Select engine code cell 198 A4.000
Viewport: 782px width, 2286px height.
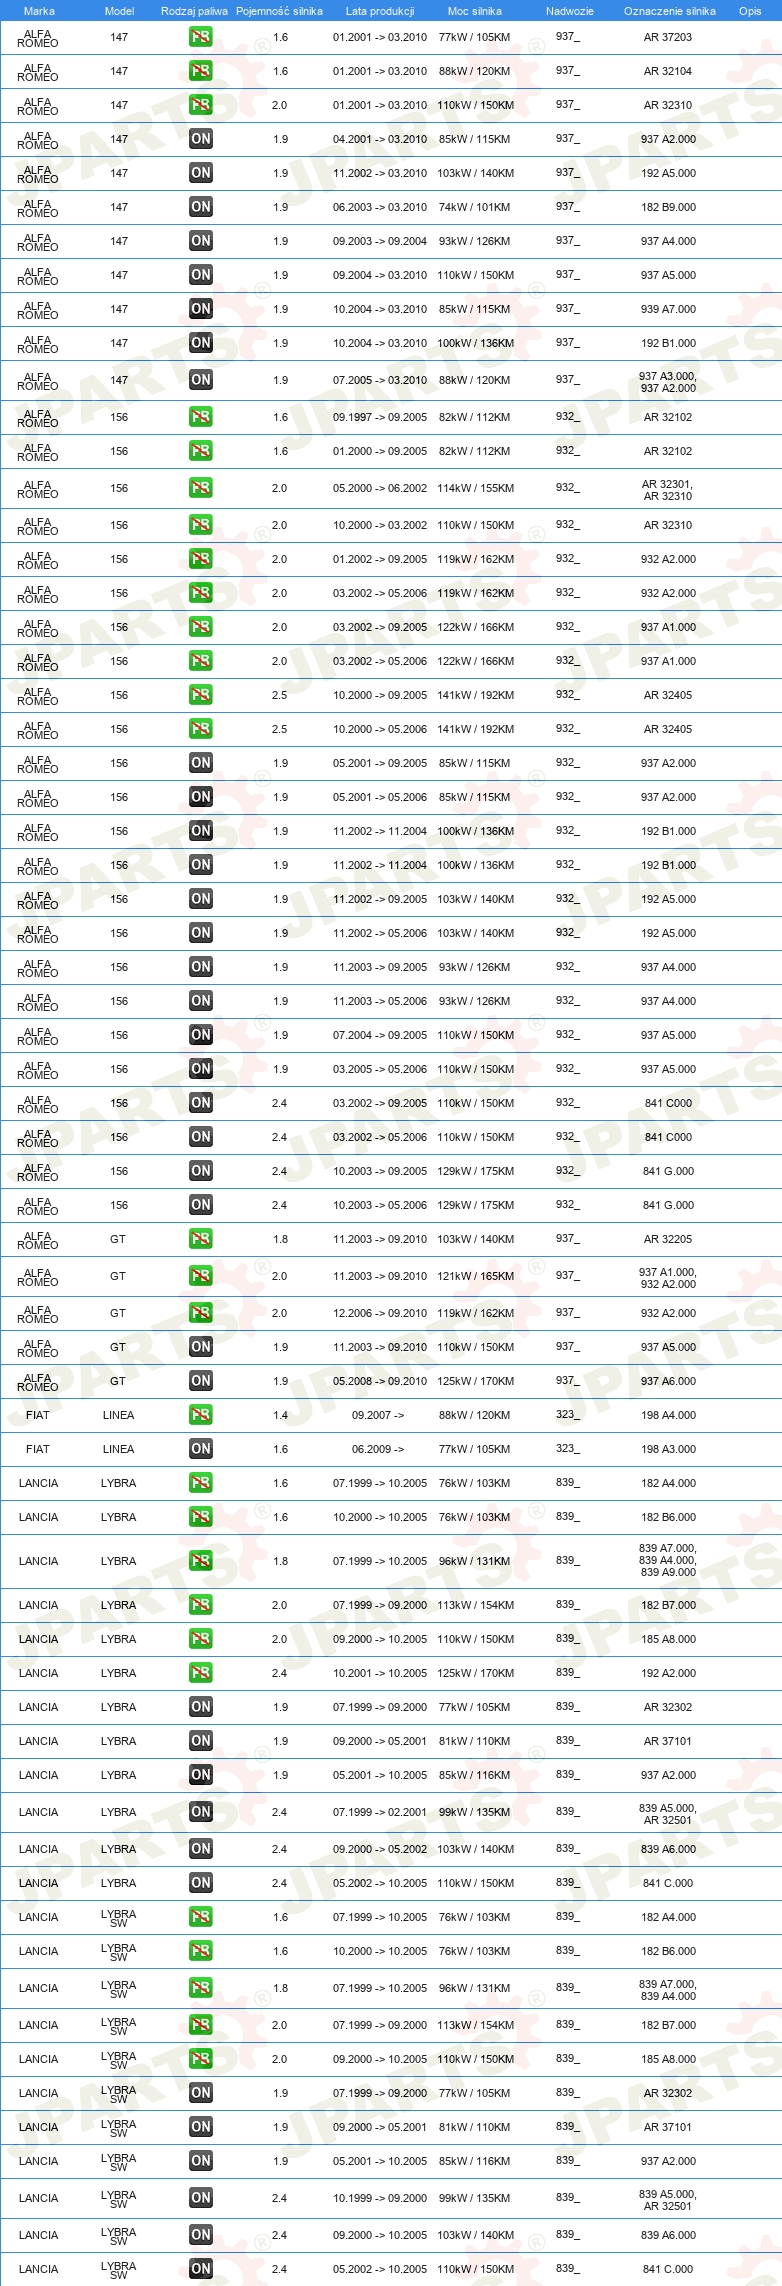[668, 1415]
